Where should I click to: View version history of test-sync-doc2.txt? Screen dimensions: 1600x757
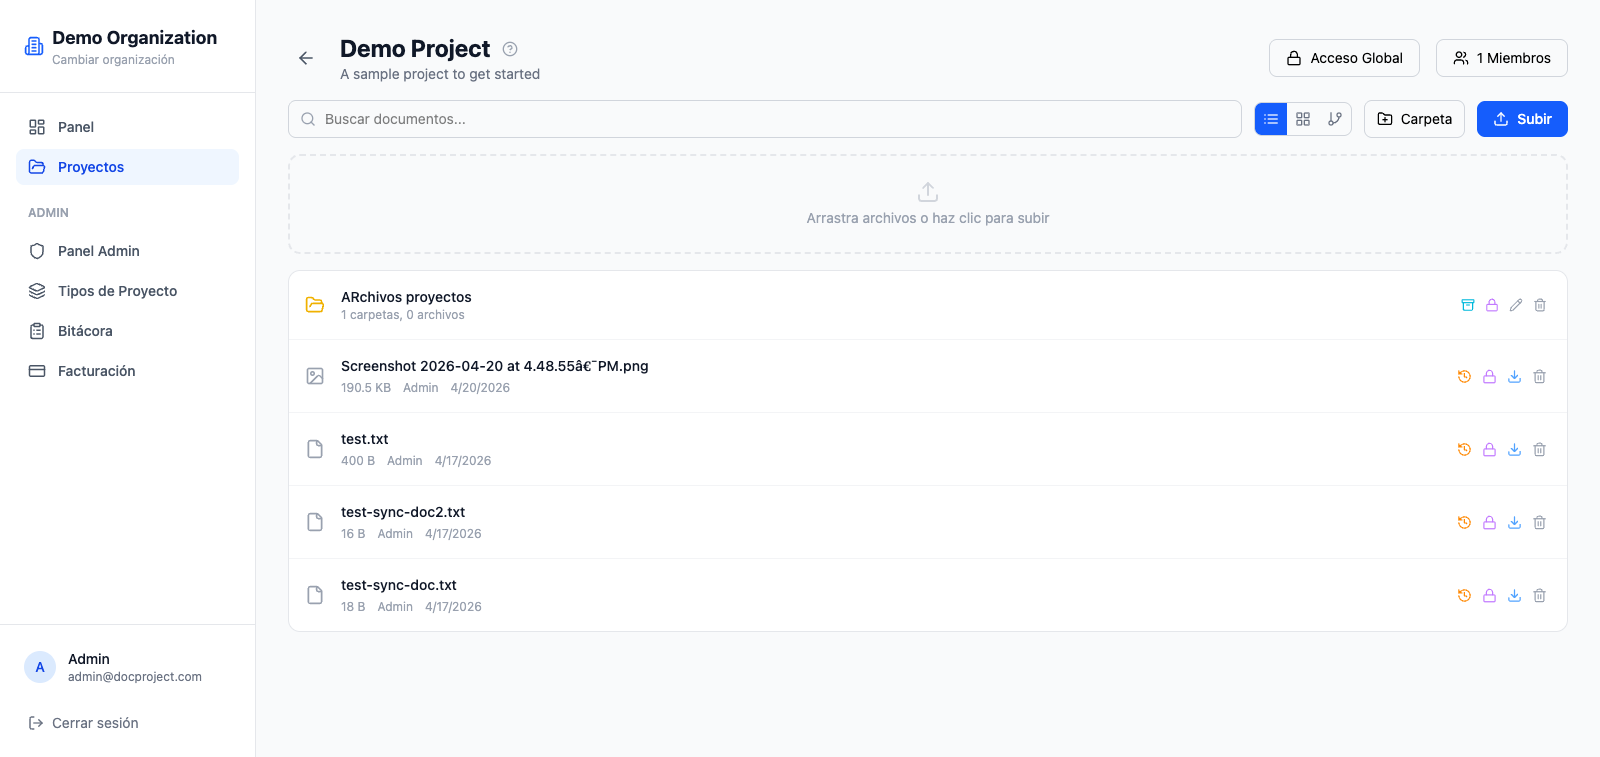1464,523
